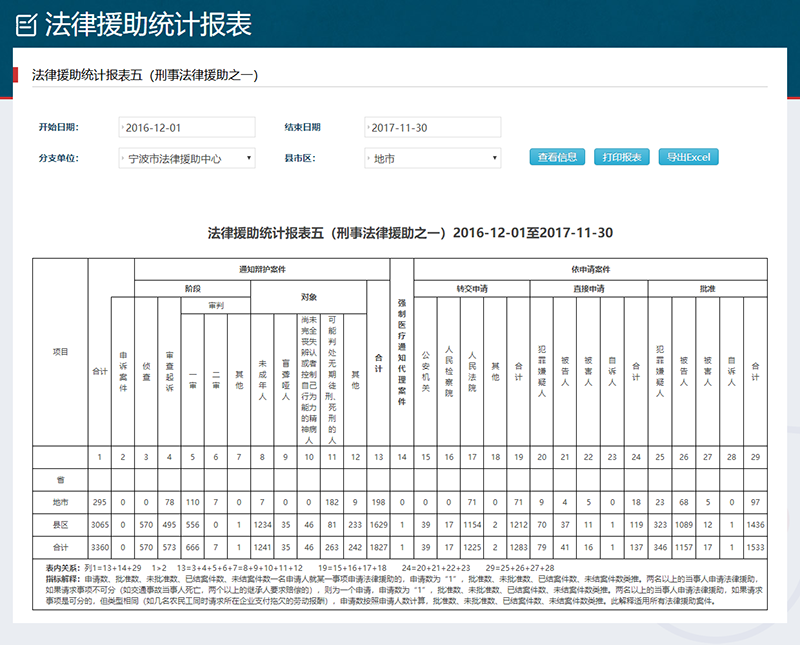Click column number 29 cell
This screenshot has width=800, height=645.
click(x=755, y=458)
